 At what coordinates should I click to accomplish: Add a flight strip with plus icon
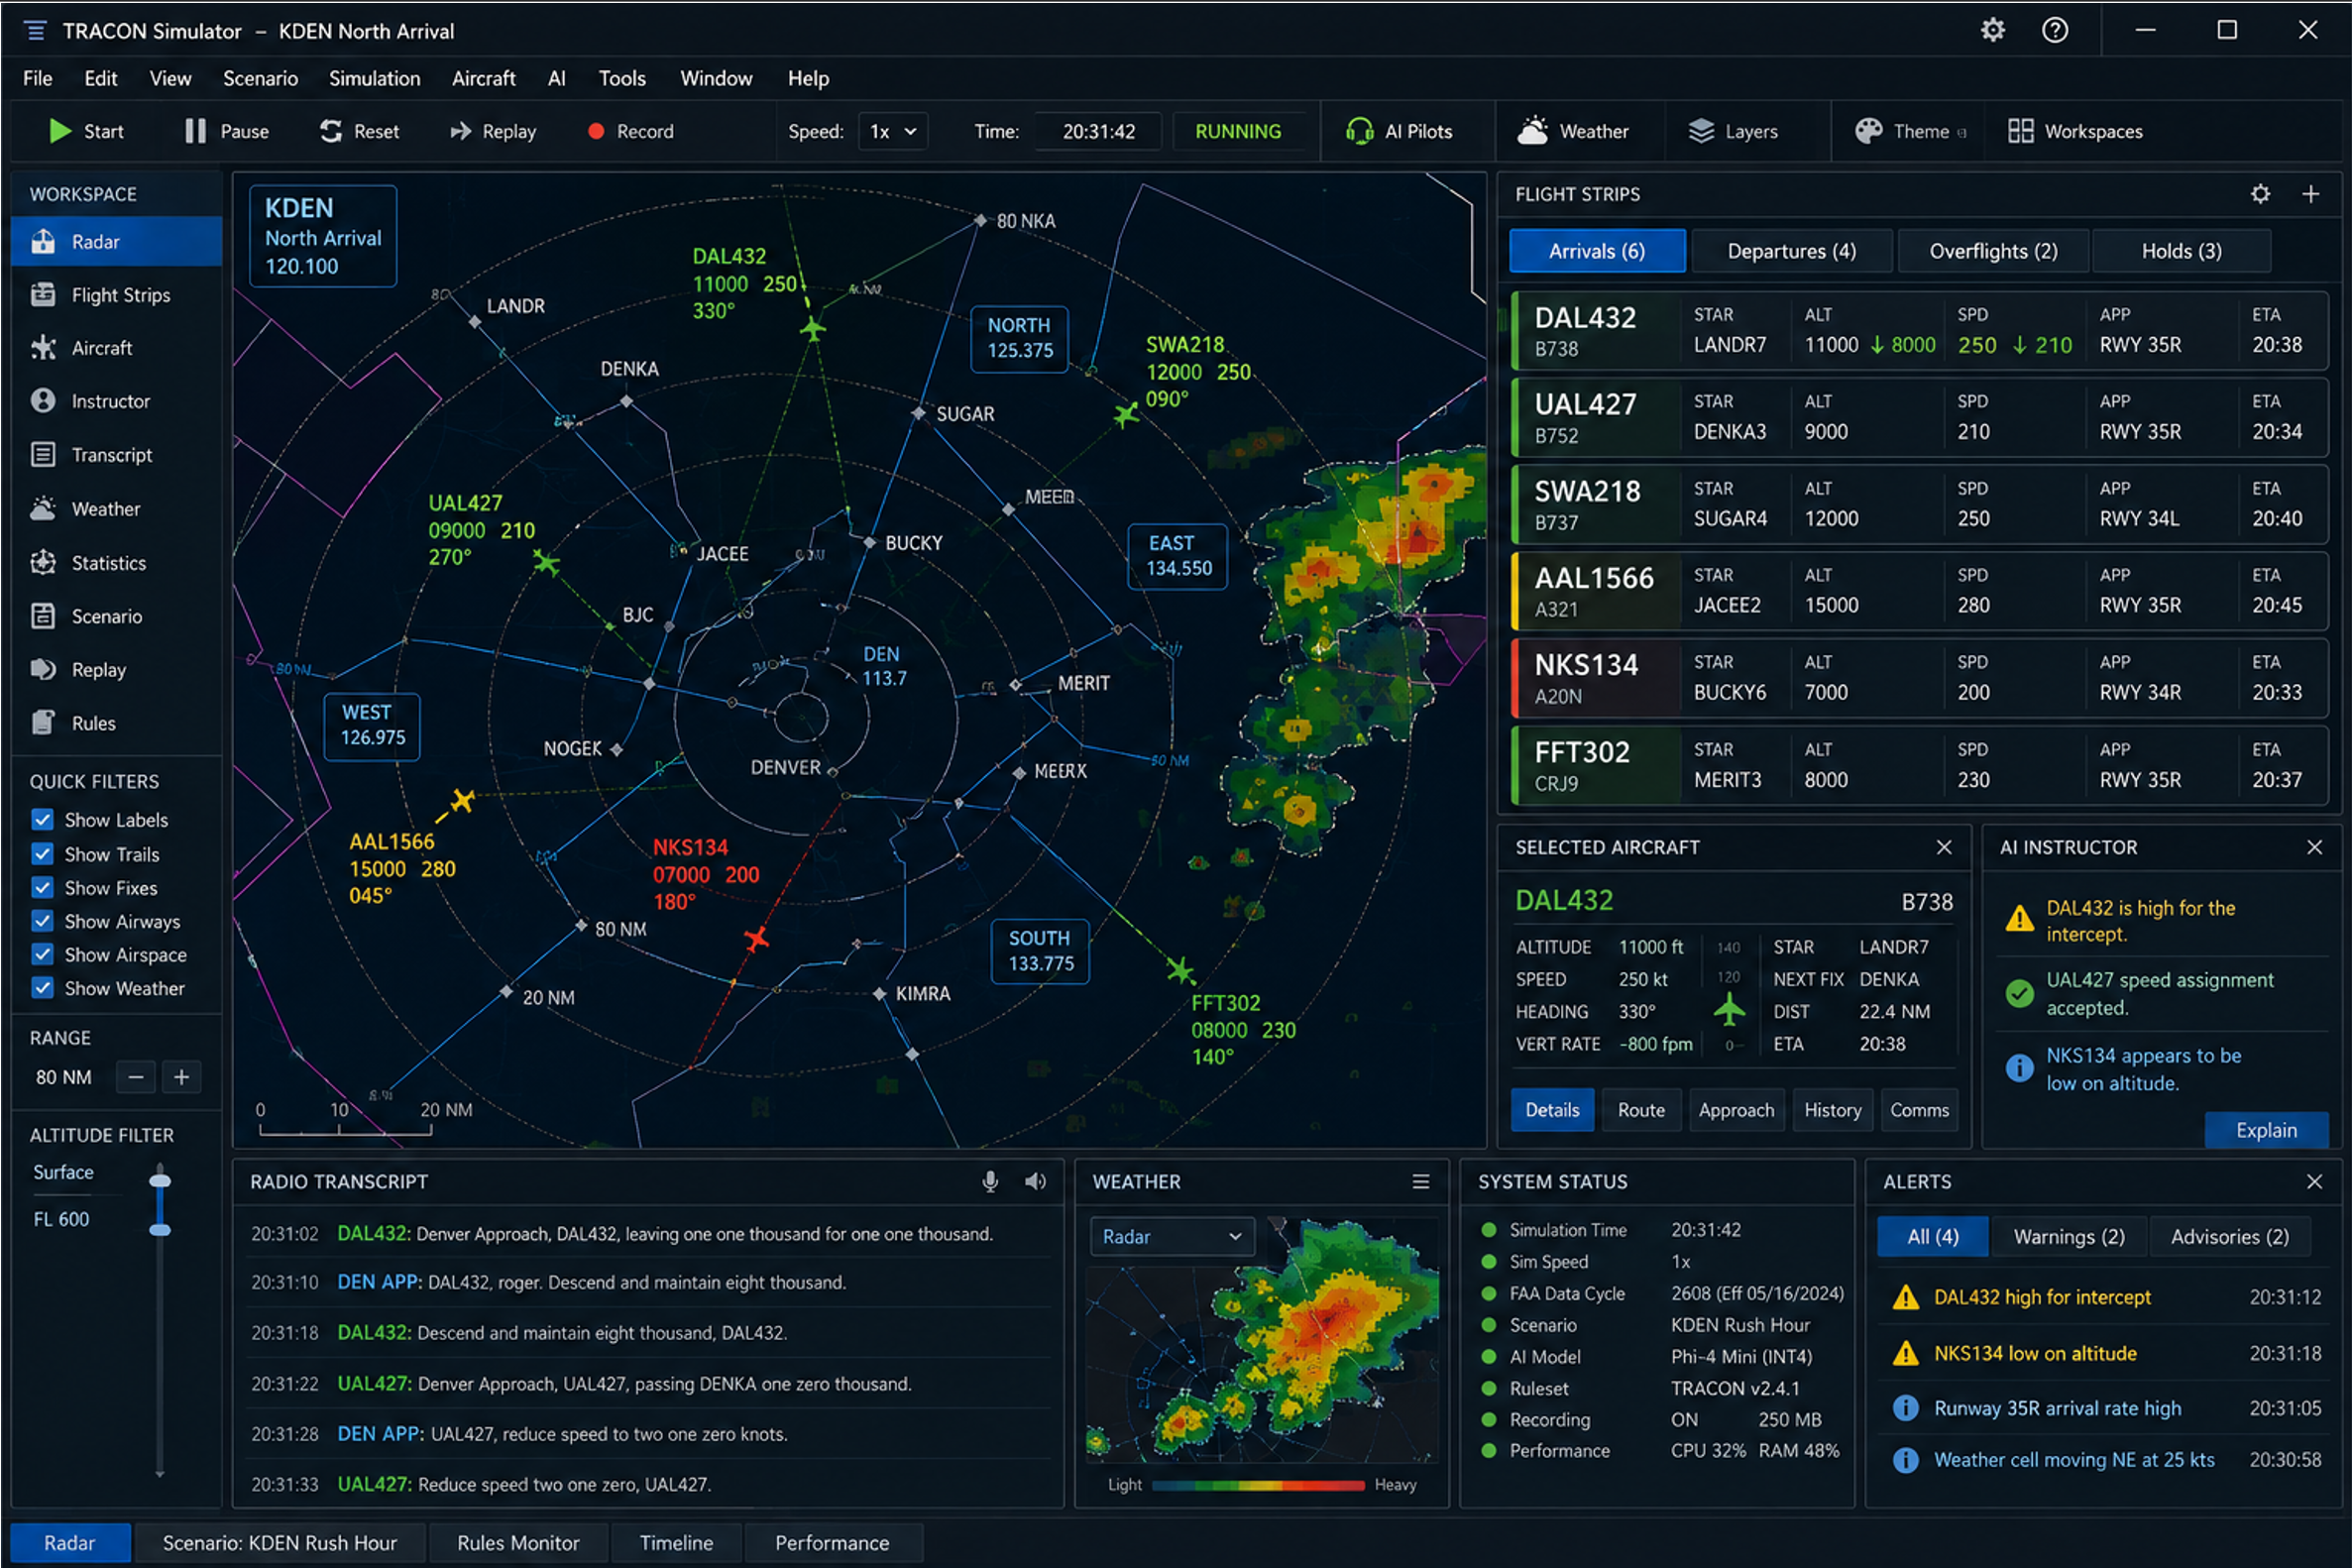(x=2311, y=194)
